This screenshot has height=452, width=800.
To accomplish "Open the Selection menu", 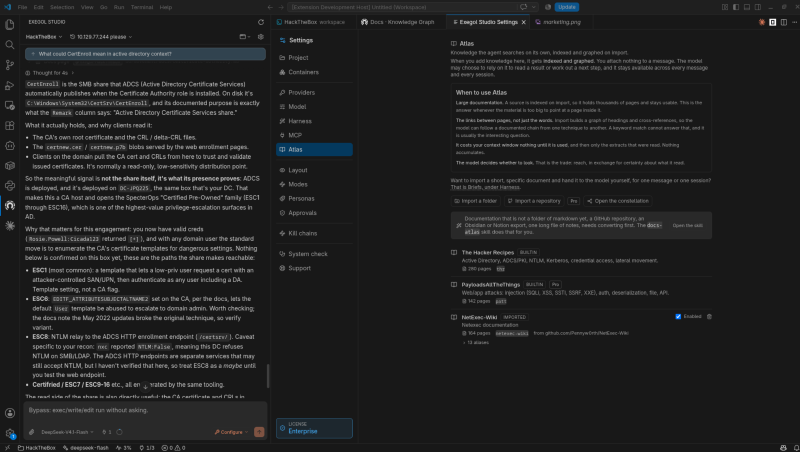I will tap(62, 7).
